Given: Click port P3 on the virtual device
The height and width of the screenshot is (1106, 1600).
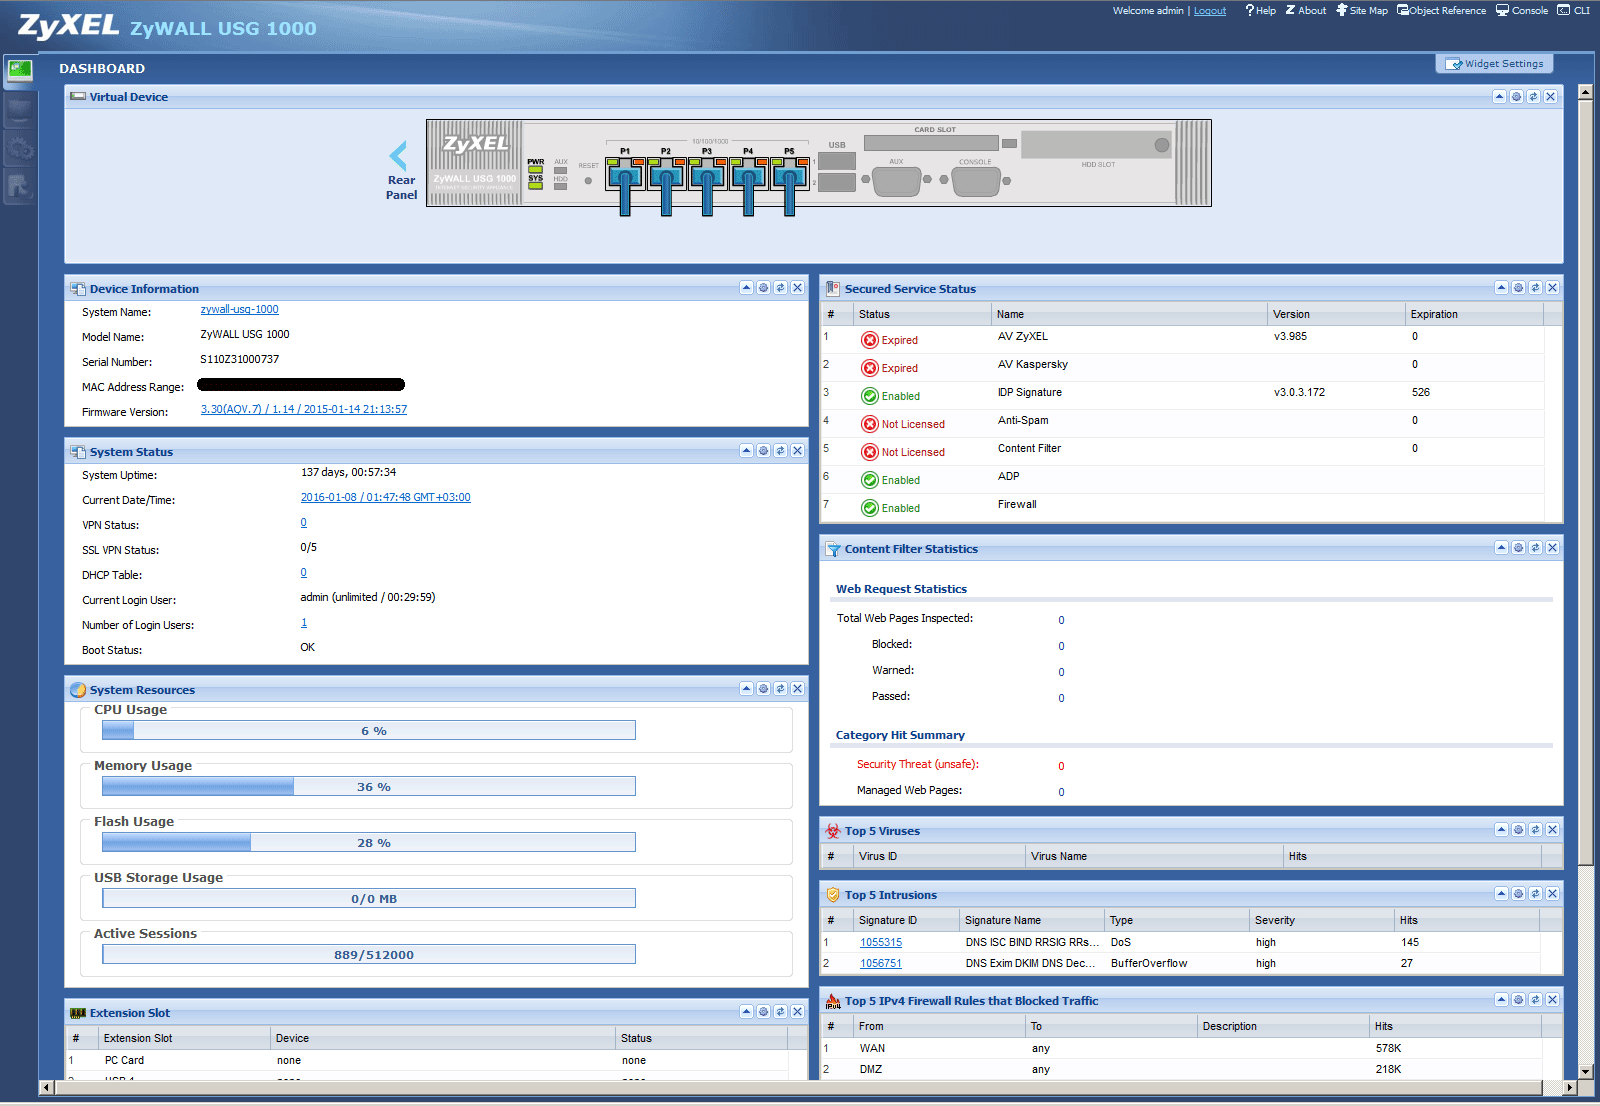Looking at the screenshot, I should click(x=707, y=178).
